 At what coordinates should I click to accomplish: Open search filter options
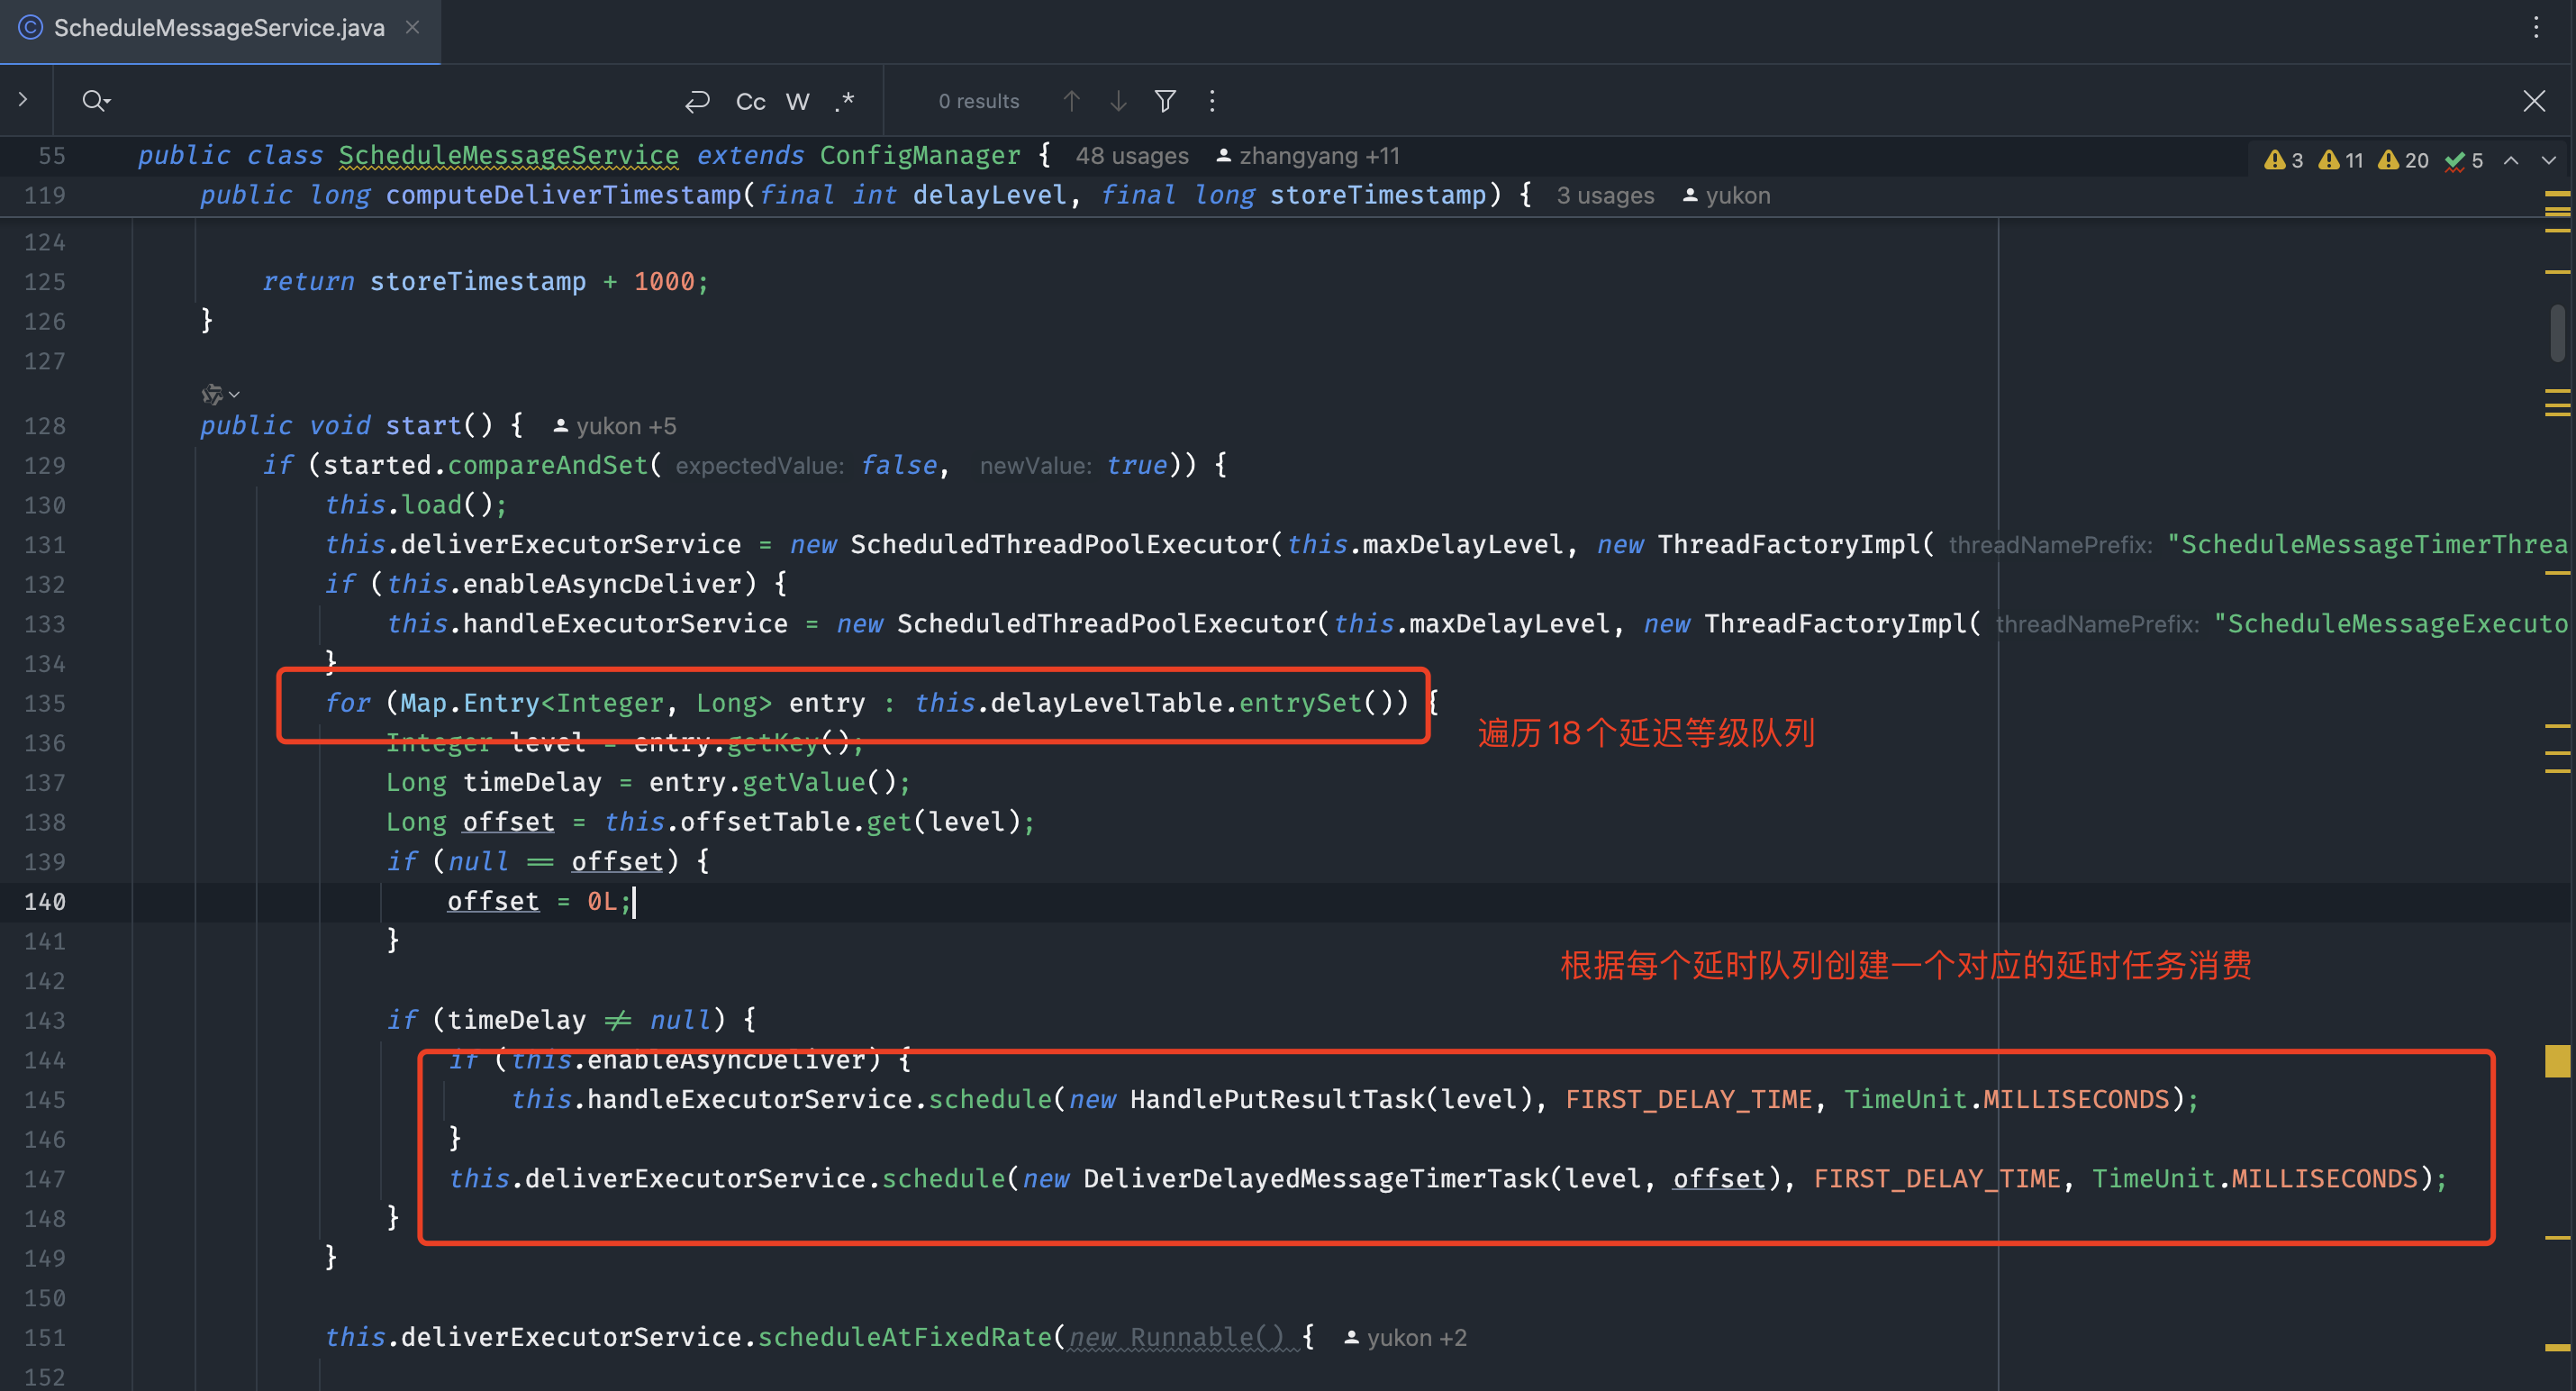[1165, 101]
